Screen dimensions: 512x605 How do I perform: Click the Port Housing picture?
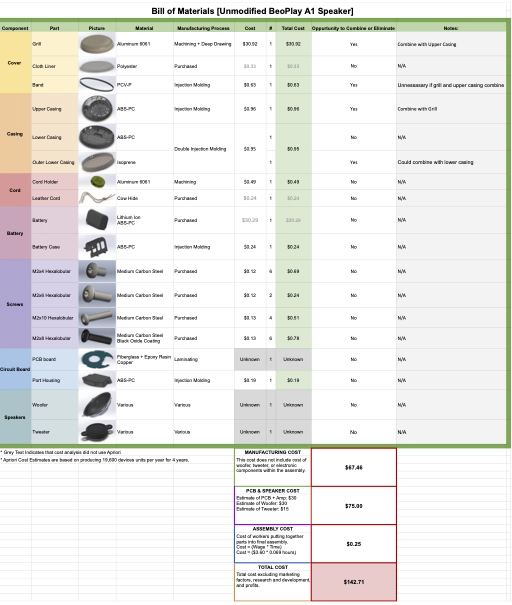(97, 380)
